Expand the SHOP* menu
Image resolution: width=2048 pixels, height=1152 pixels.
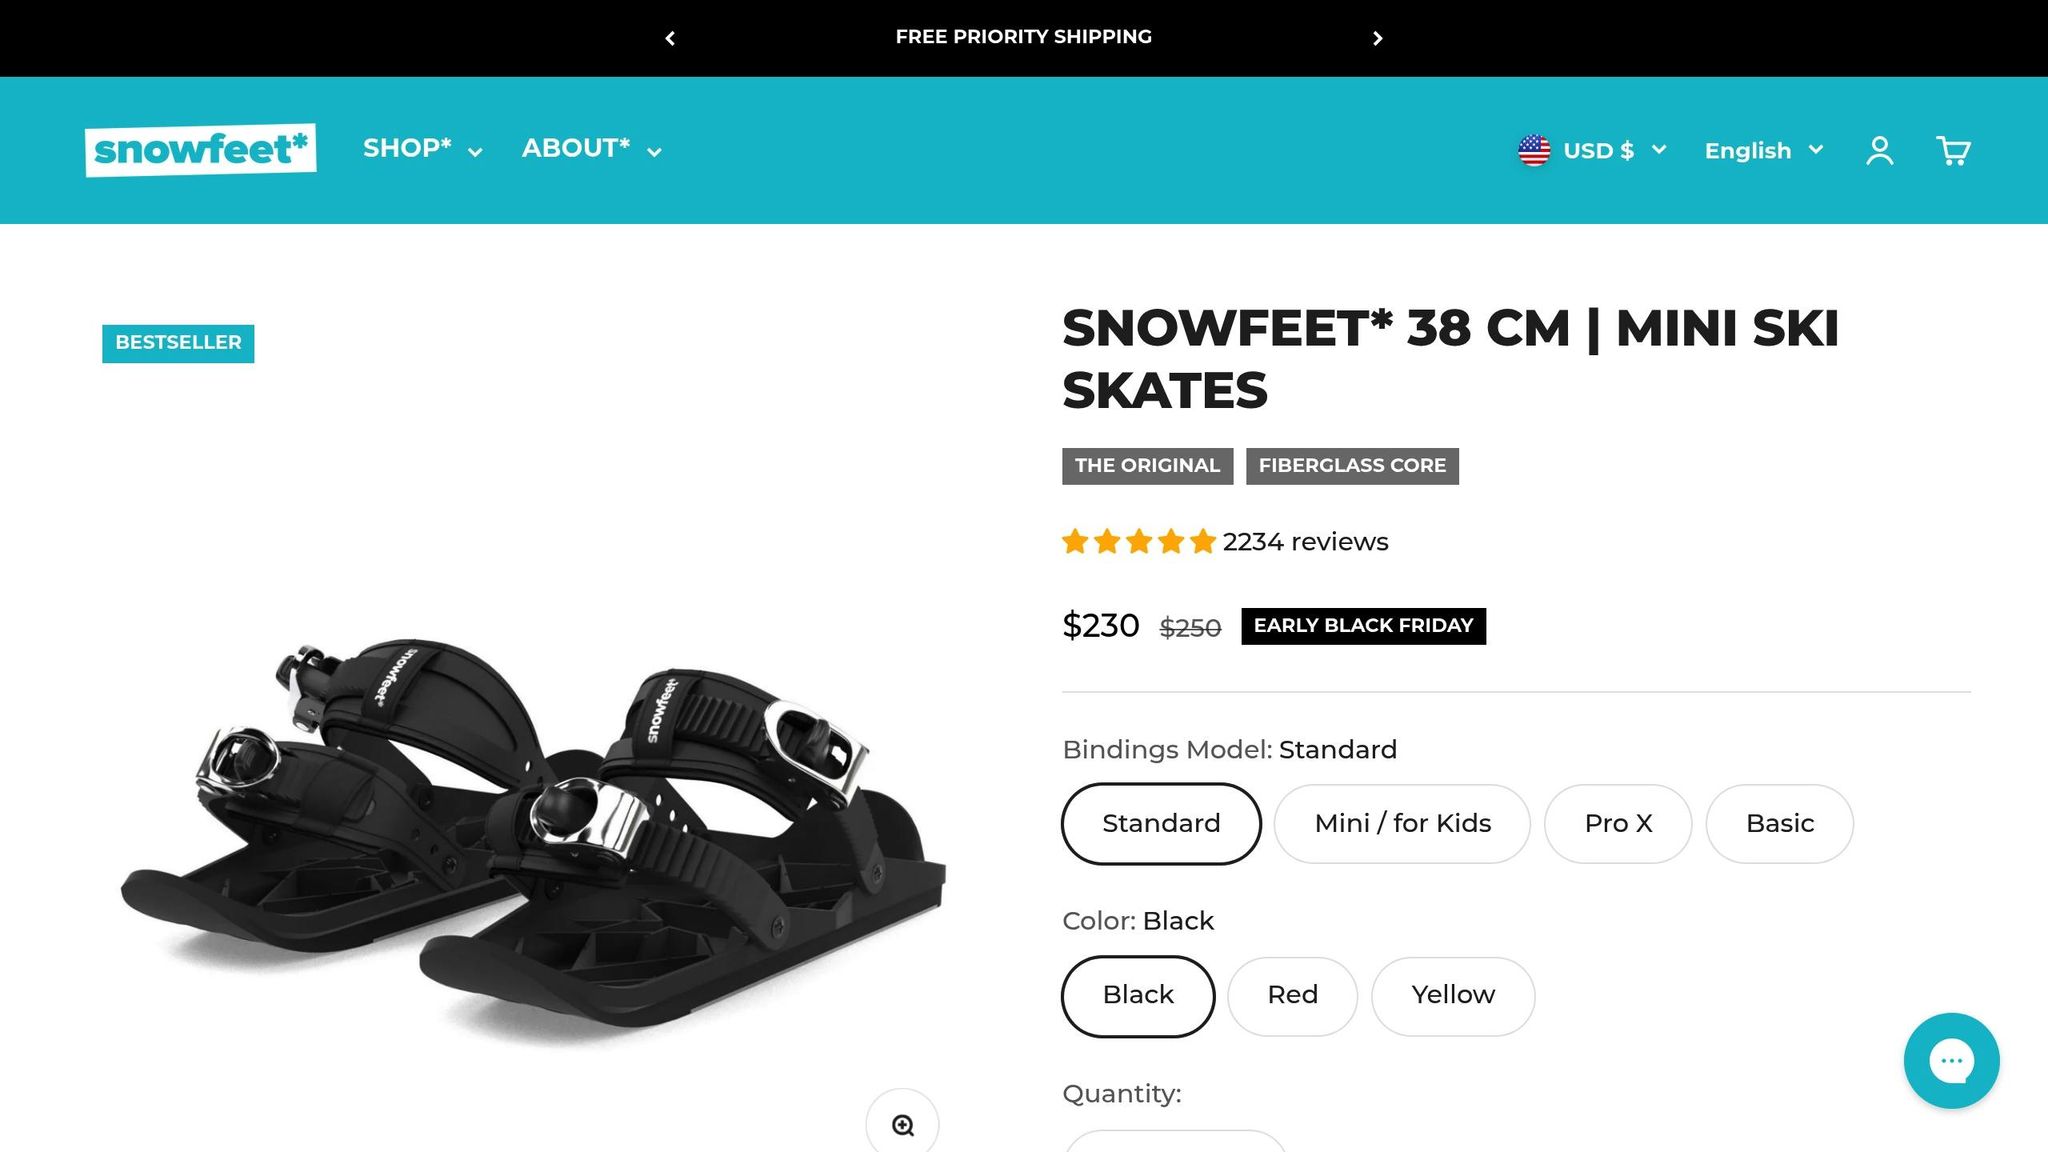click(x=422, y=149)
